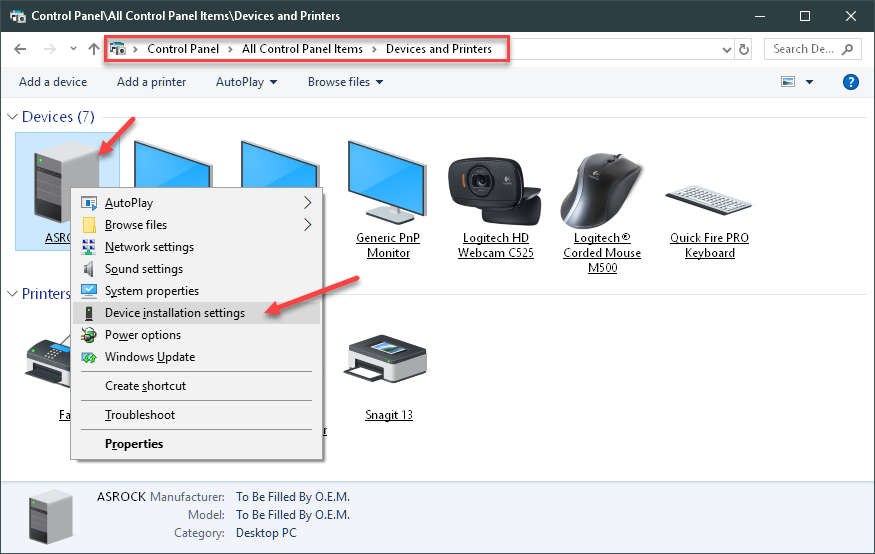Open the AutoPlay toolbar dropdown
The image size is (875, 554).
pyautogui.click(x=273, y=82)
